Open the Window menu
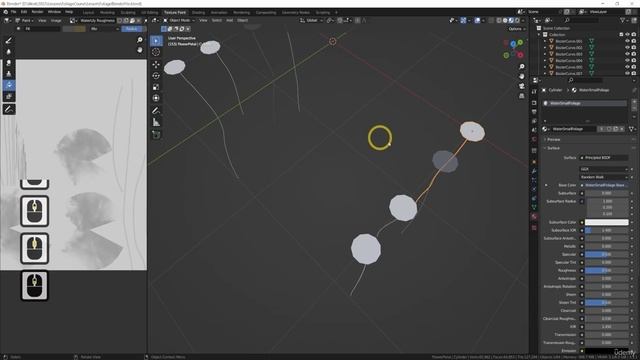The height and width of the screenshot is (360, 640). tap(54, 12)
